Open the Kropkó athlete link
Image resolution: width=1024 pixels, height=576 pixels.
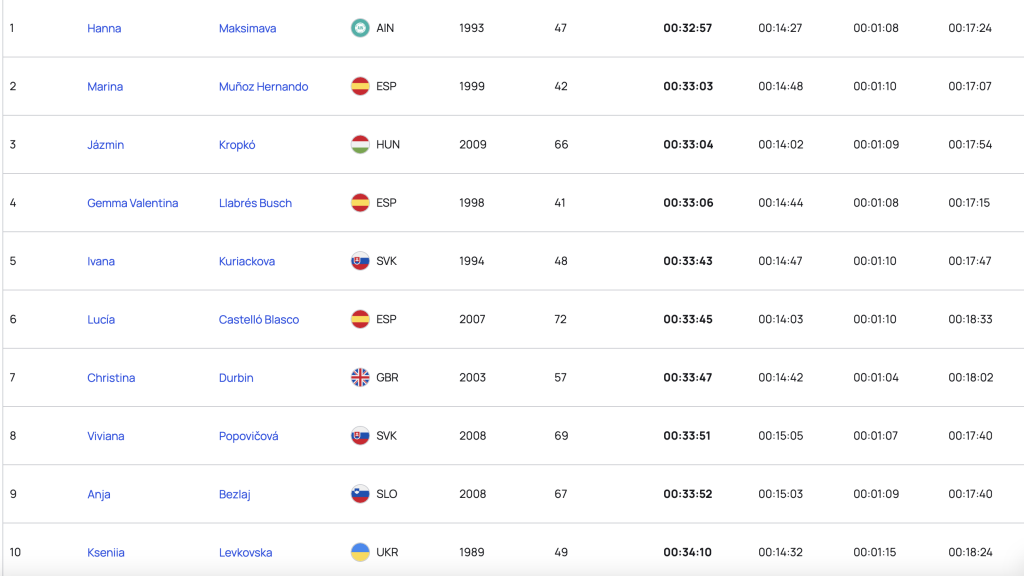click(237, 144)
